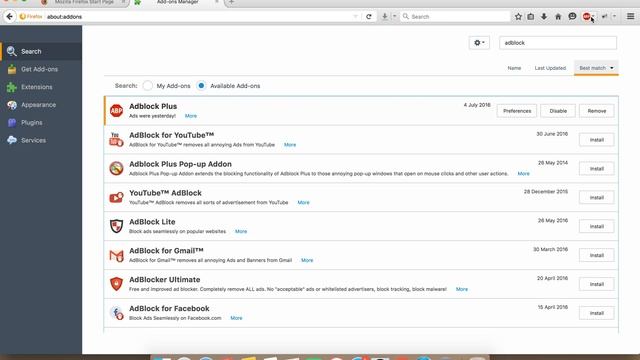Install AdBlock for Facebook
The height and width of the screenshot is (360, 640).
point(597,313)
